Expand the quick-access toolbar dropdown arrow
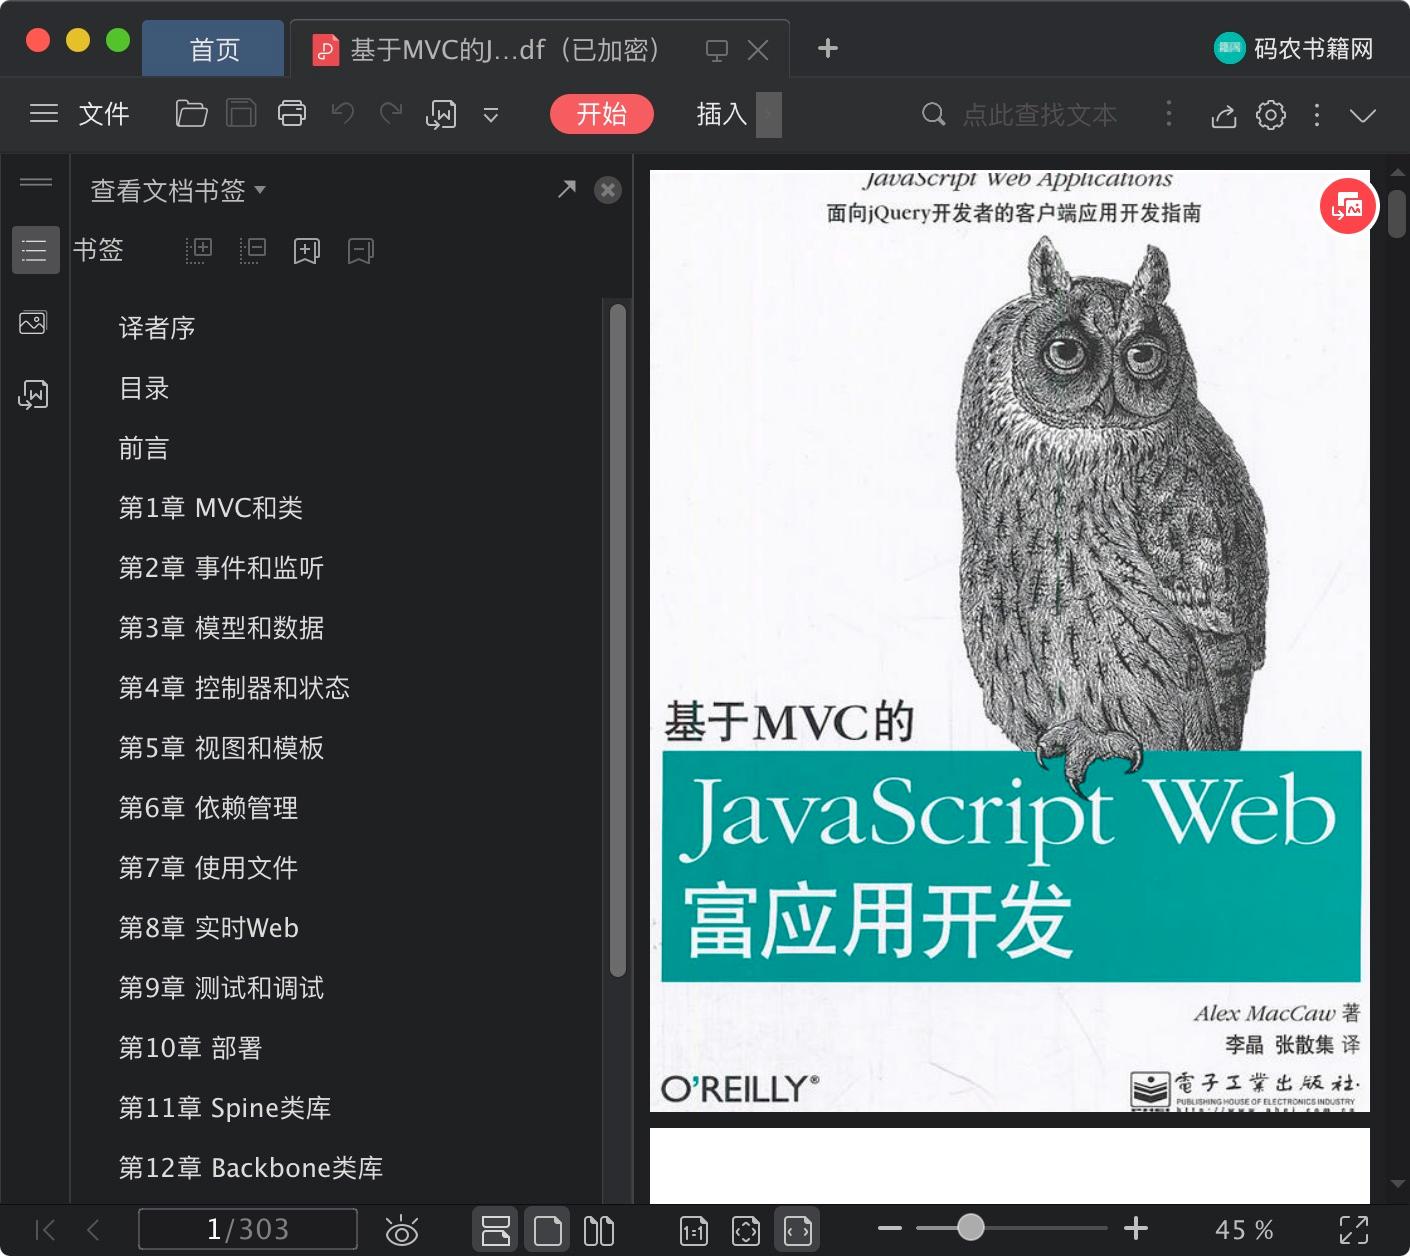 [x=491, y=115]
